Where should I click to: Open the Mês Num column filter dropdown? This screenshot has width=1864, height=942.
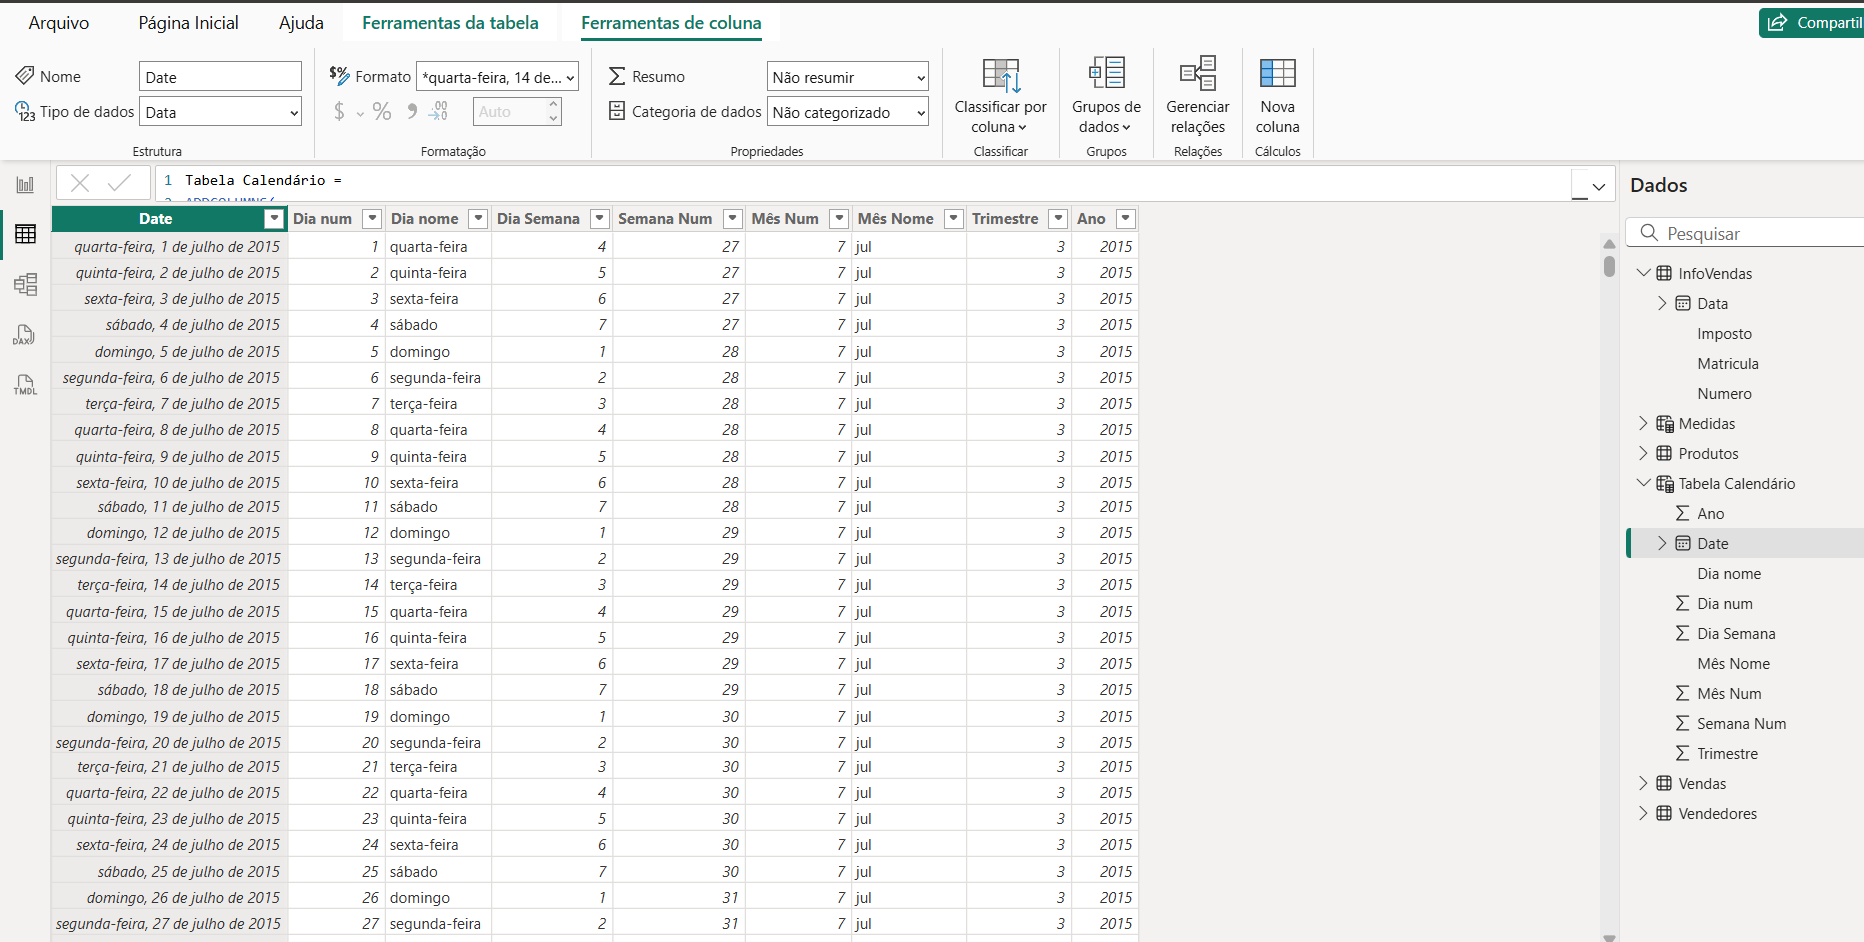point(839,218)
